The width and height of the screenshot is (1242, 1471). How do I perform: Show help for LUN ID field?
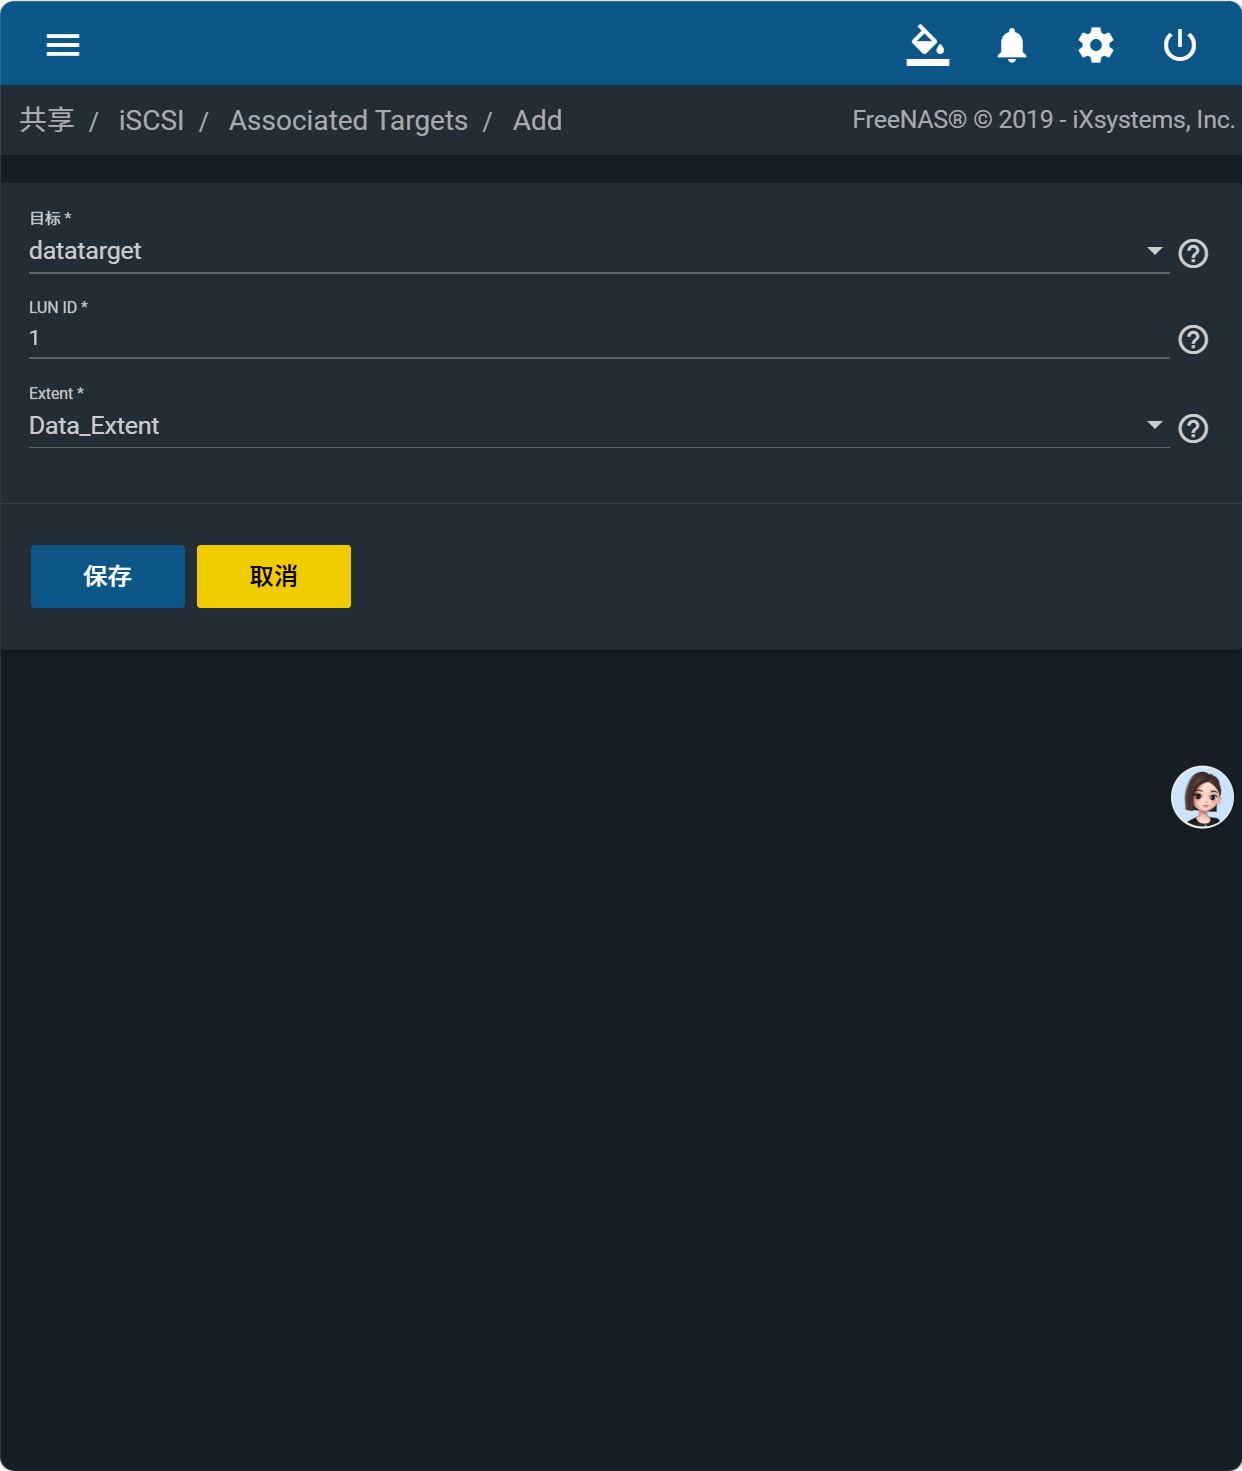(x=1193, y=340)
